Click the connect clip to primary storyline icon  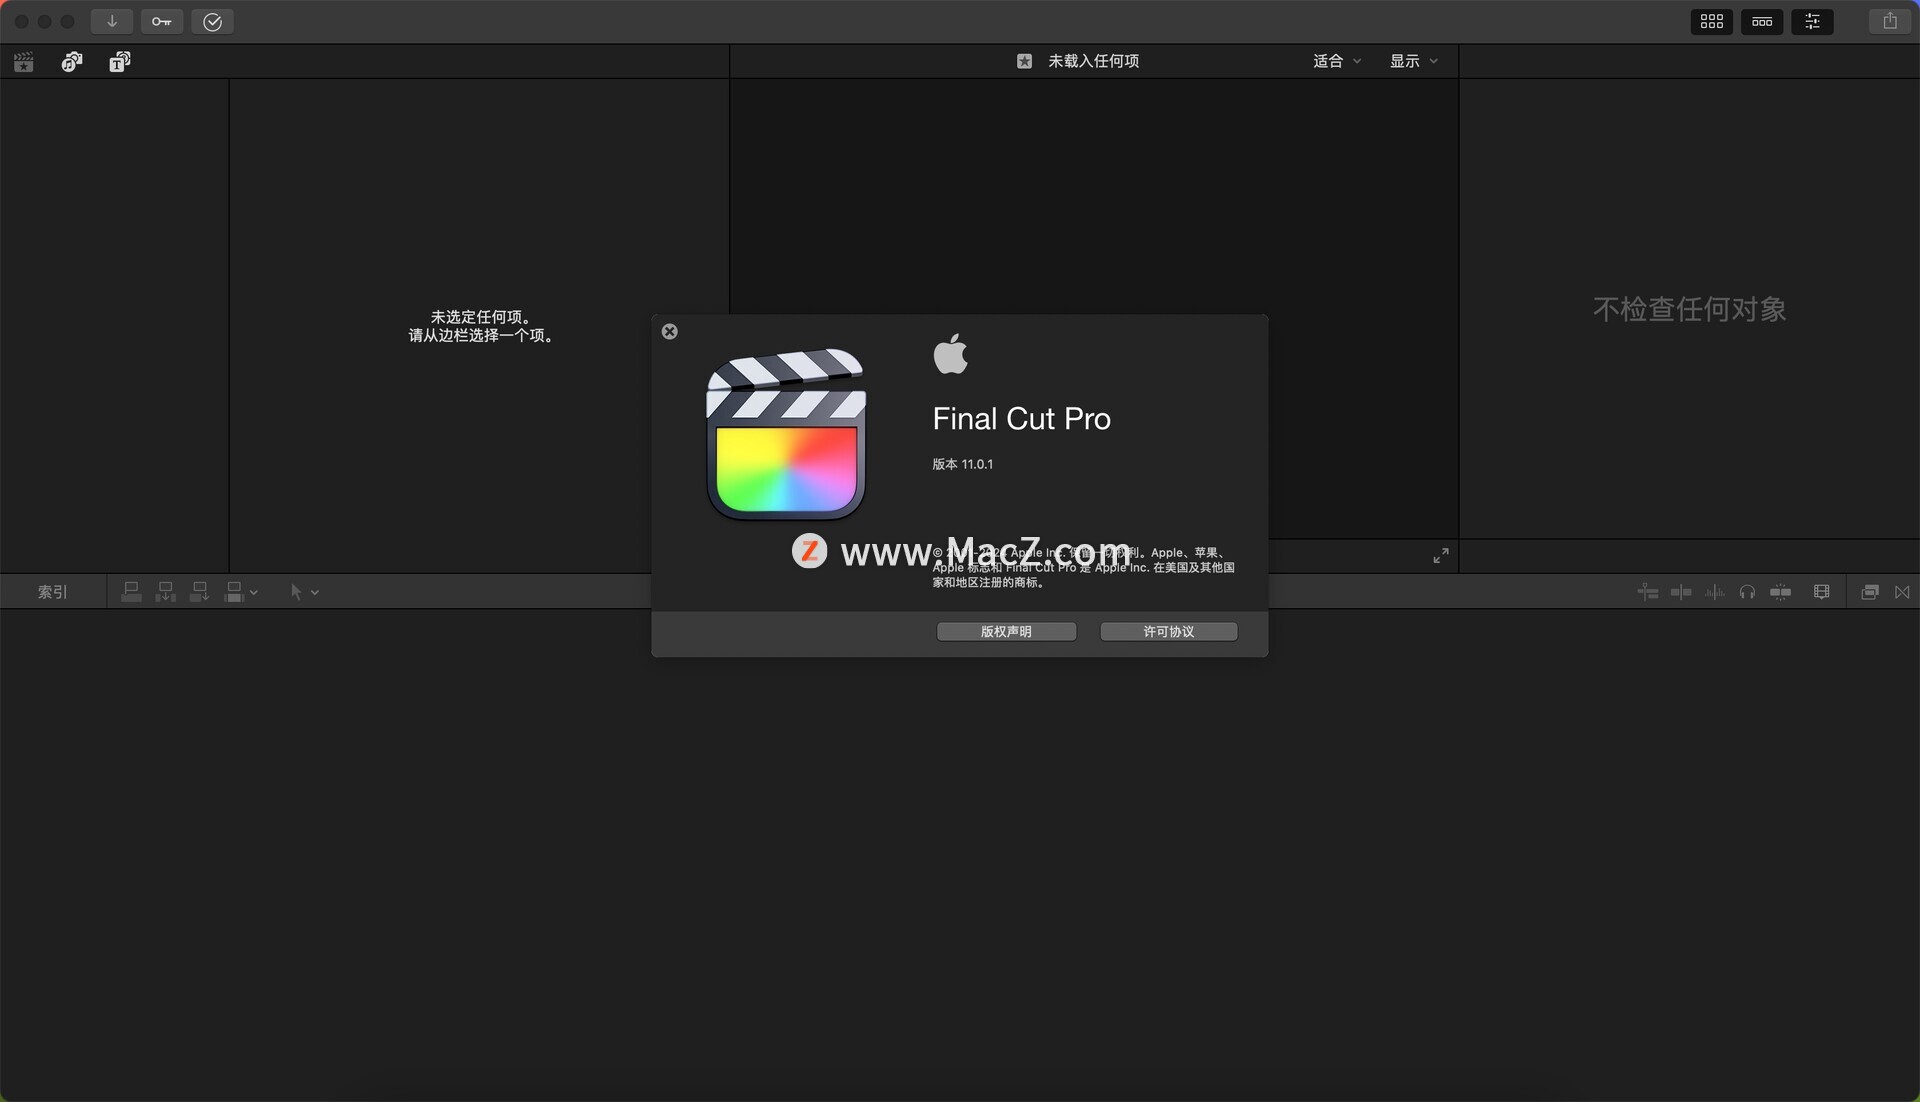click(131, 592)
